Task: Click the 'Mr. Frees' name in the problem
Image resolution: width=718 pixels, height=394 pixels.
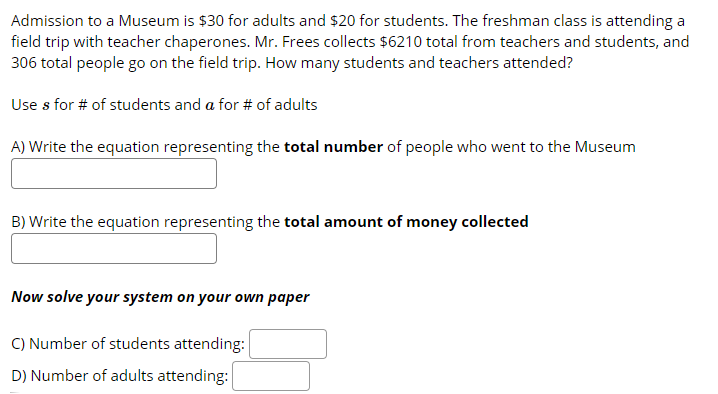Action: tap(287, 42)
